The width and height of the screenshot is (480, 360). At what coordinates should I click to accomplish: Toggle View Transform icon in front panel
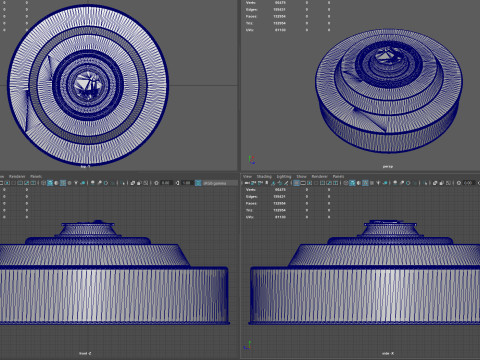(x=198, y=183)
